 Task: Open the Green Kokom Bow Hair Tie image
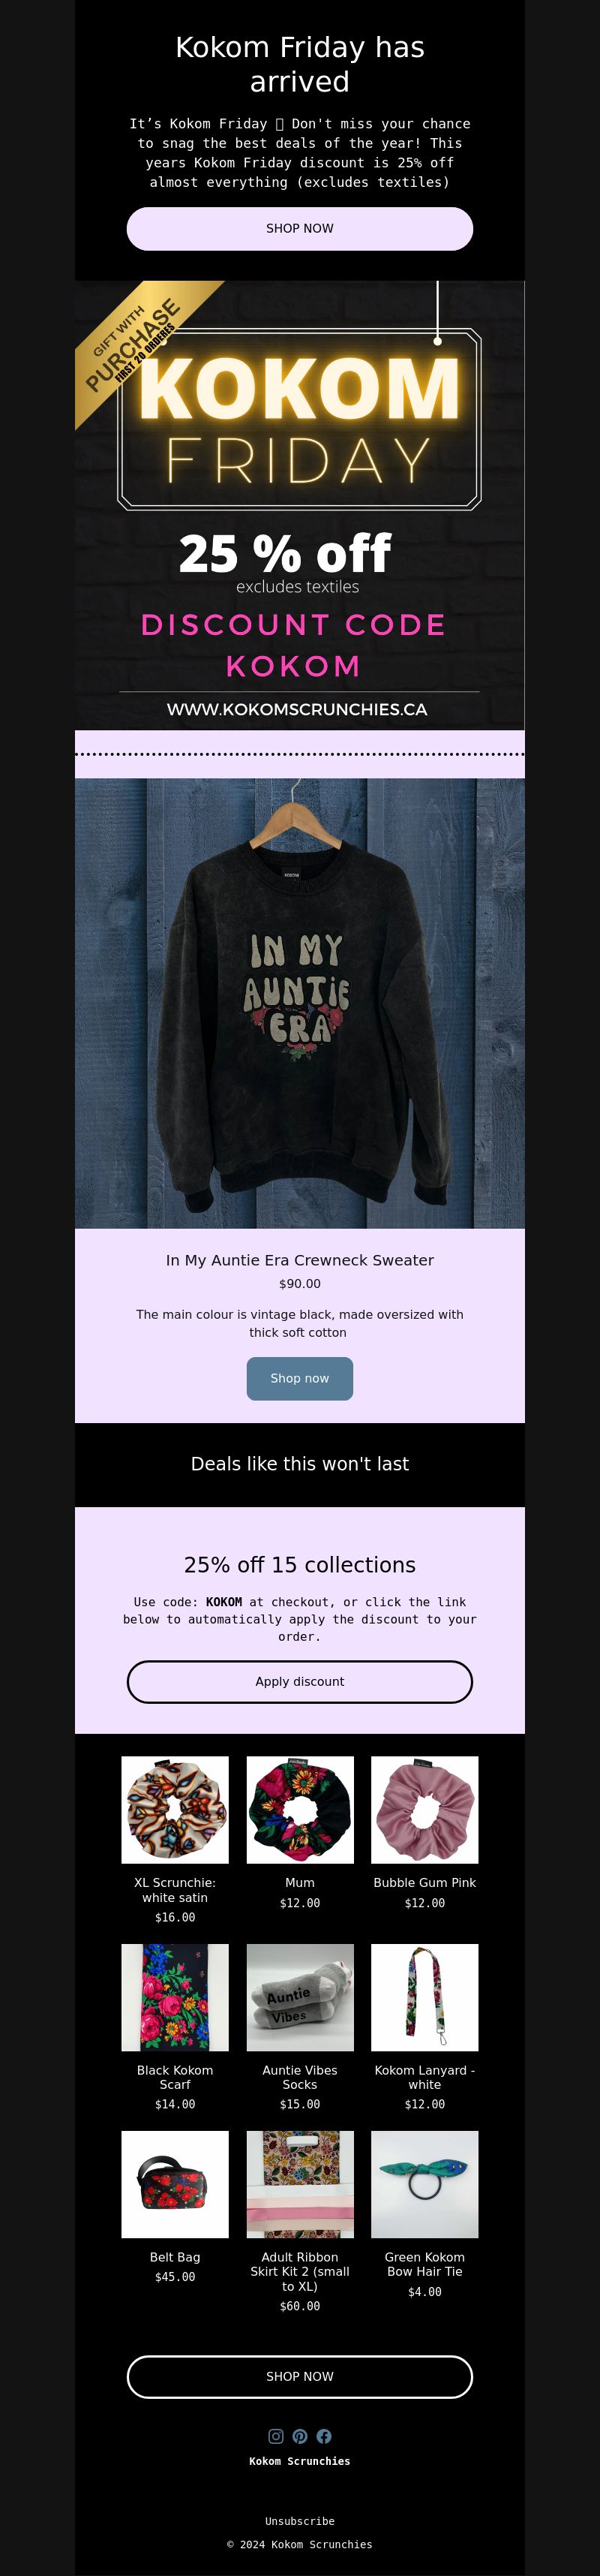(x=425, y=2184)
